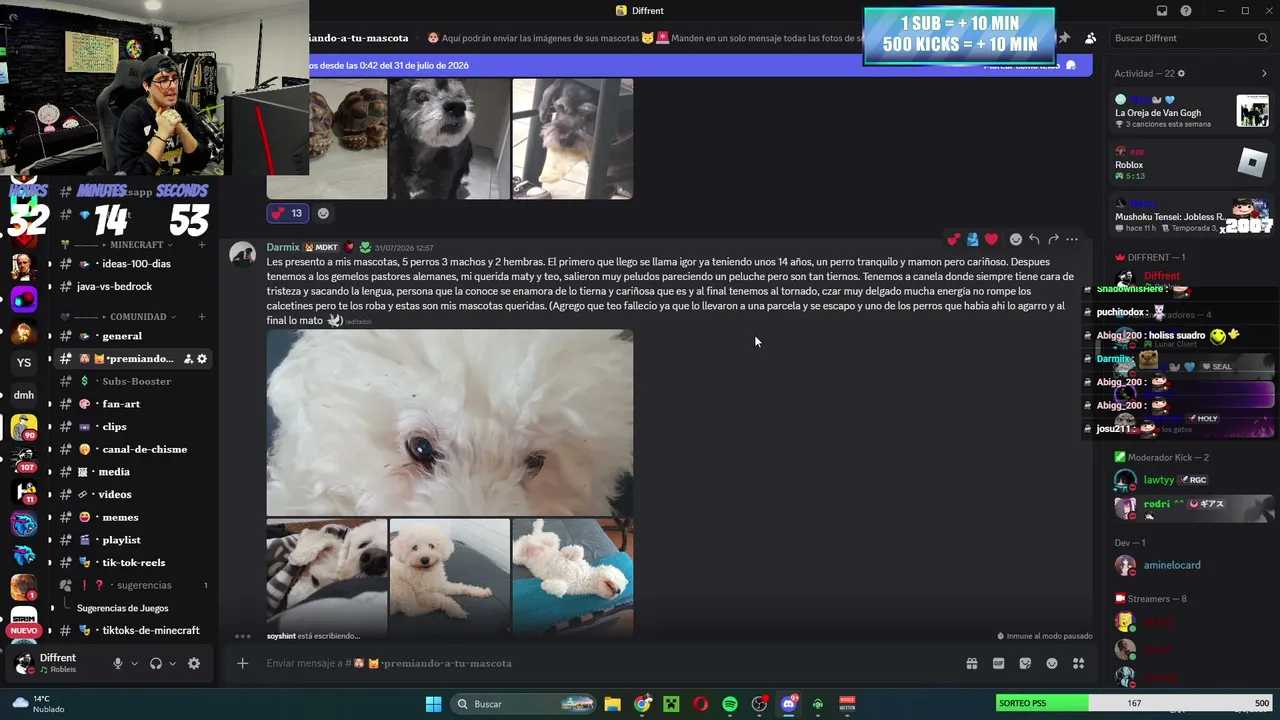Open the media channel
This screenshot has height=720, width=1280.
coord(131,472)
